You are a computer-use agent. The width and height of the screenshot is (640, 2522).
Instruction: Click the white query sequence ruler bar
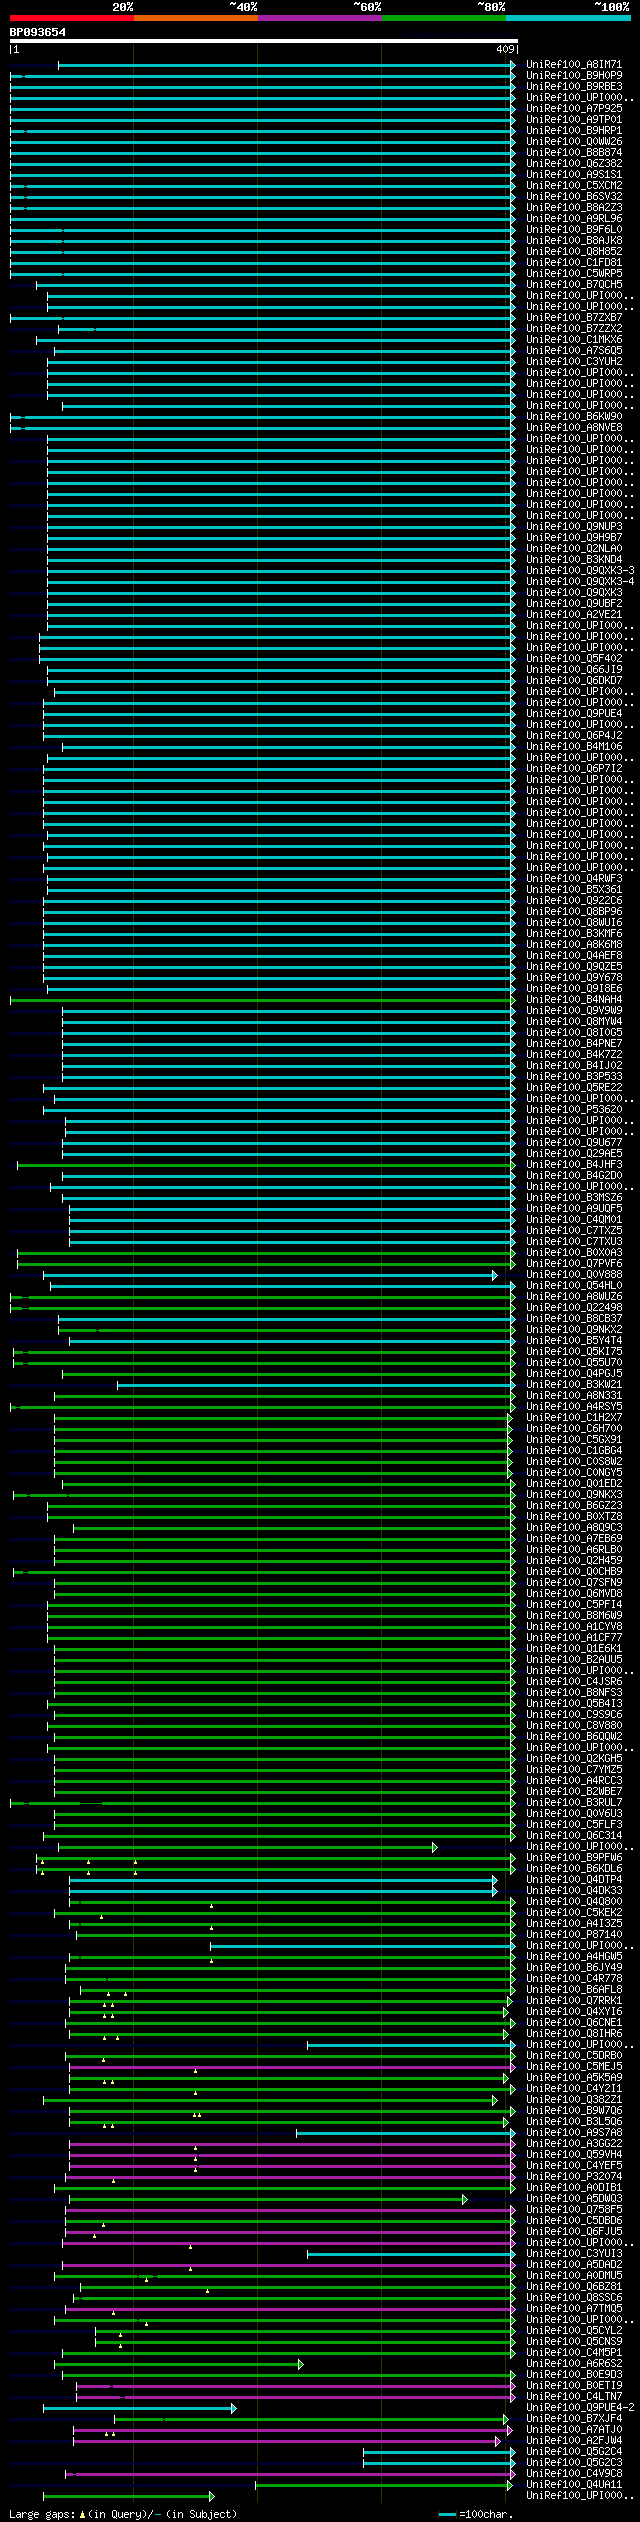[264, 41]
